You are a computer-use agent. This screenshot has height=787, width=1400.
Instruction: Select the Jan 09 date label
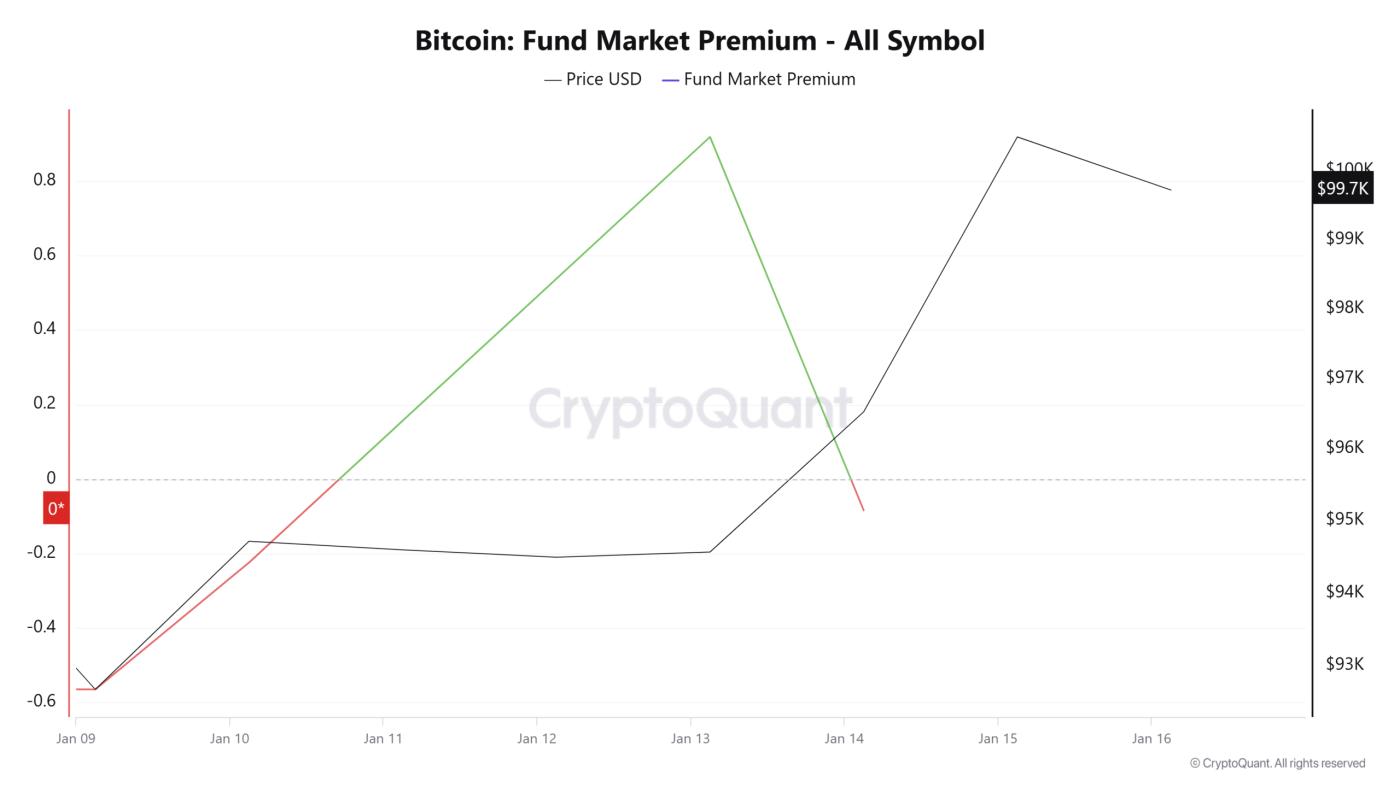pos(76,739)
